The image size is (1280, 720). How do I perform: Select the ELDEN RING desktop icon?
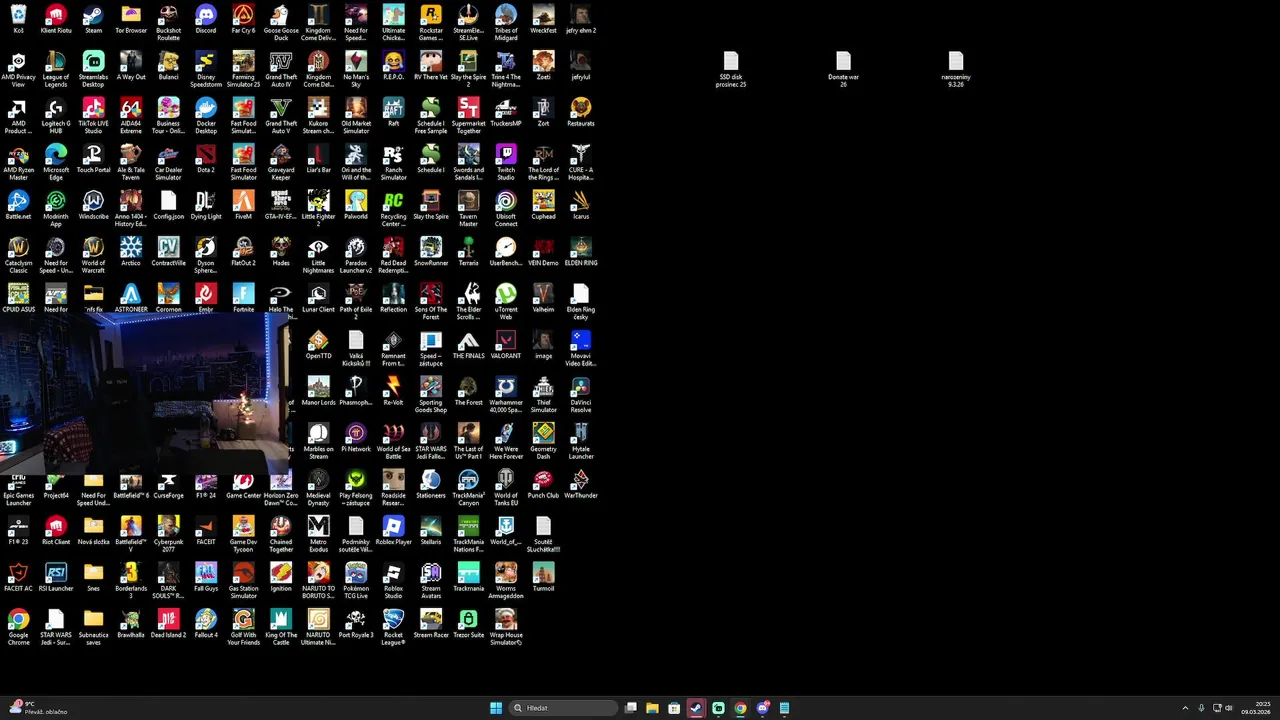point(581,252)
